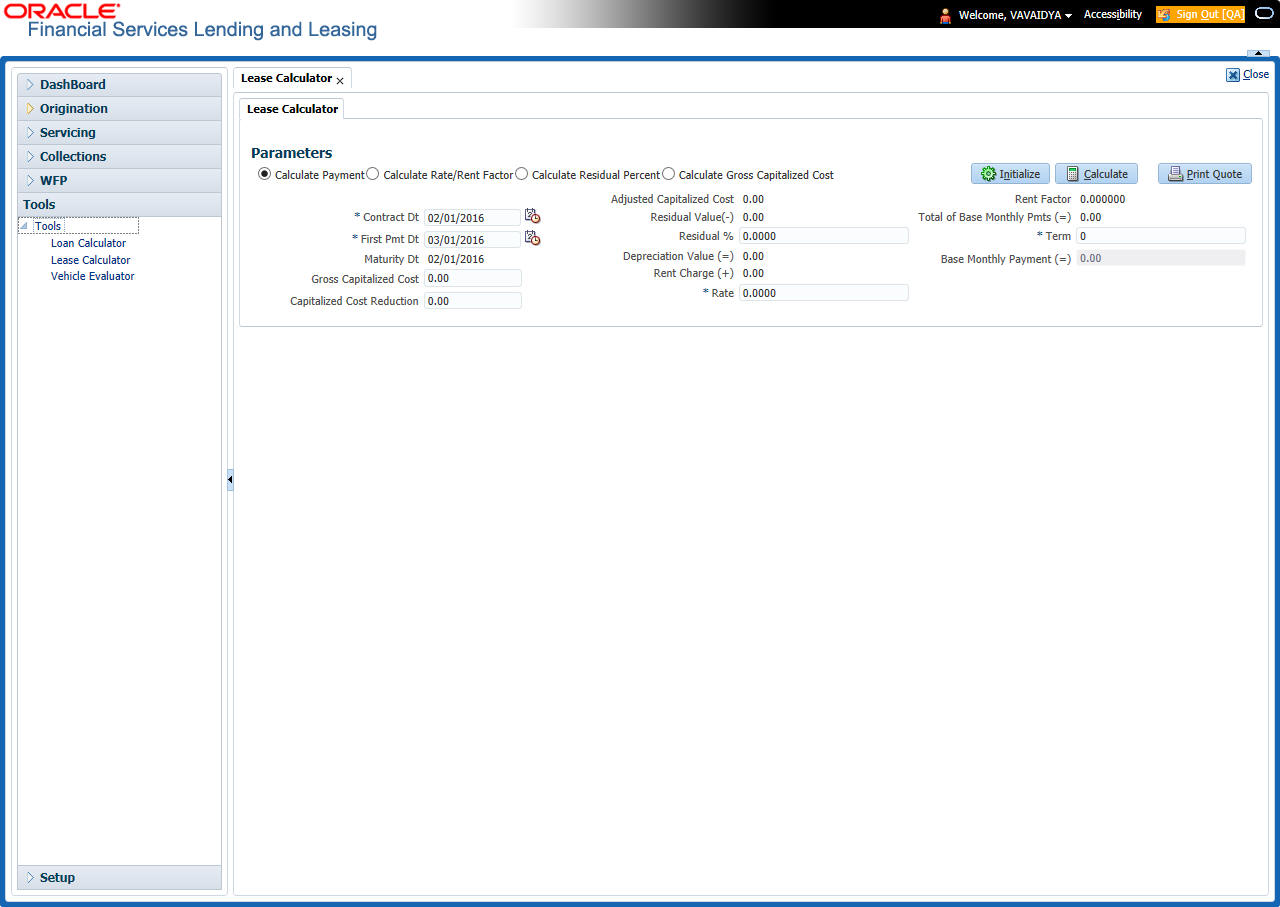Collapse the left navigation panel splitter
The width and height of the screenshot is (1280, 907).
click(230, 480)
